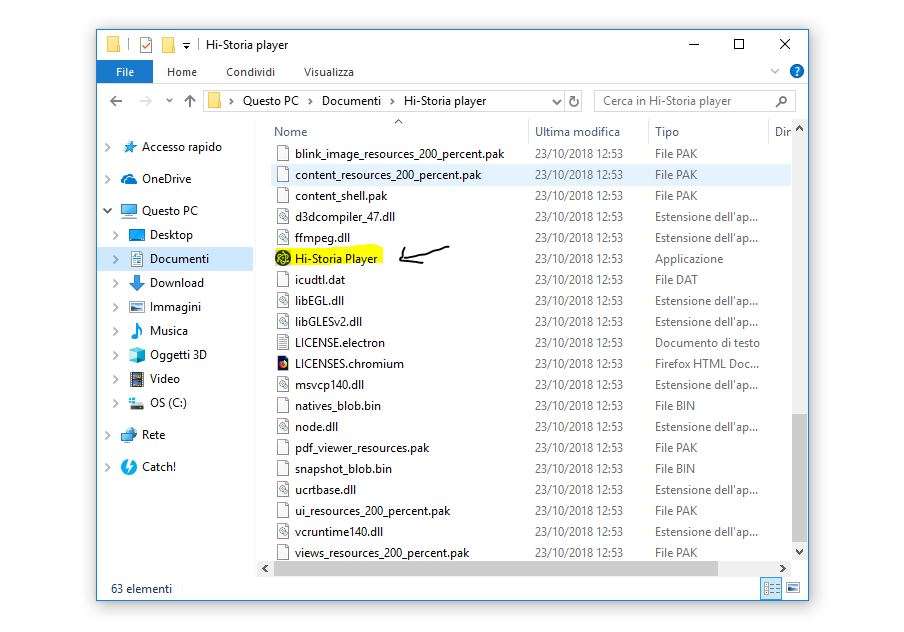
Task: Expand the Rete tree node
Action: click(108, 435)
